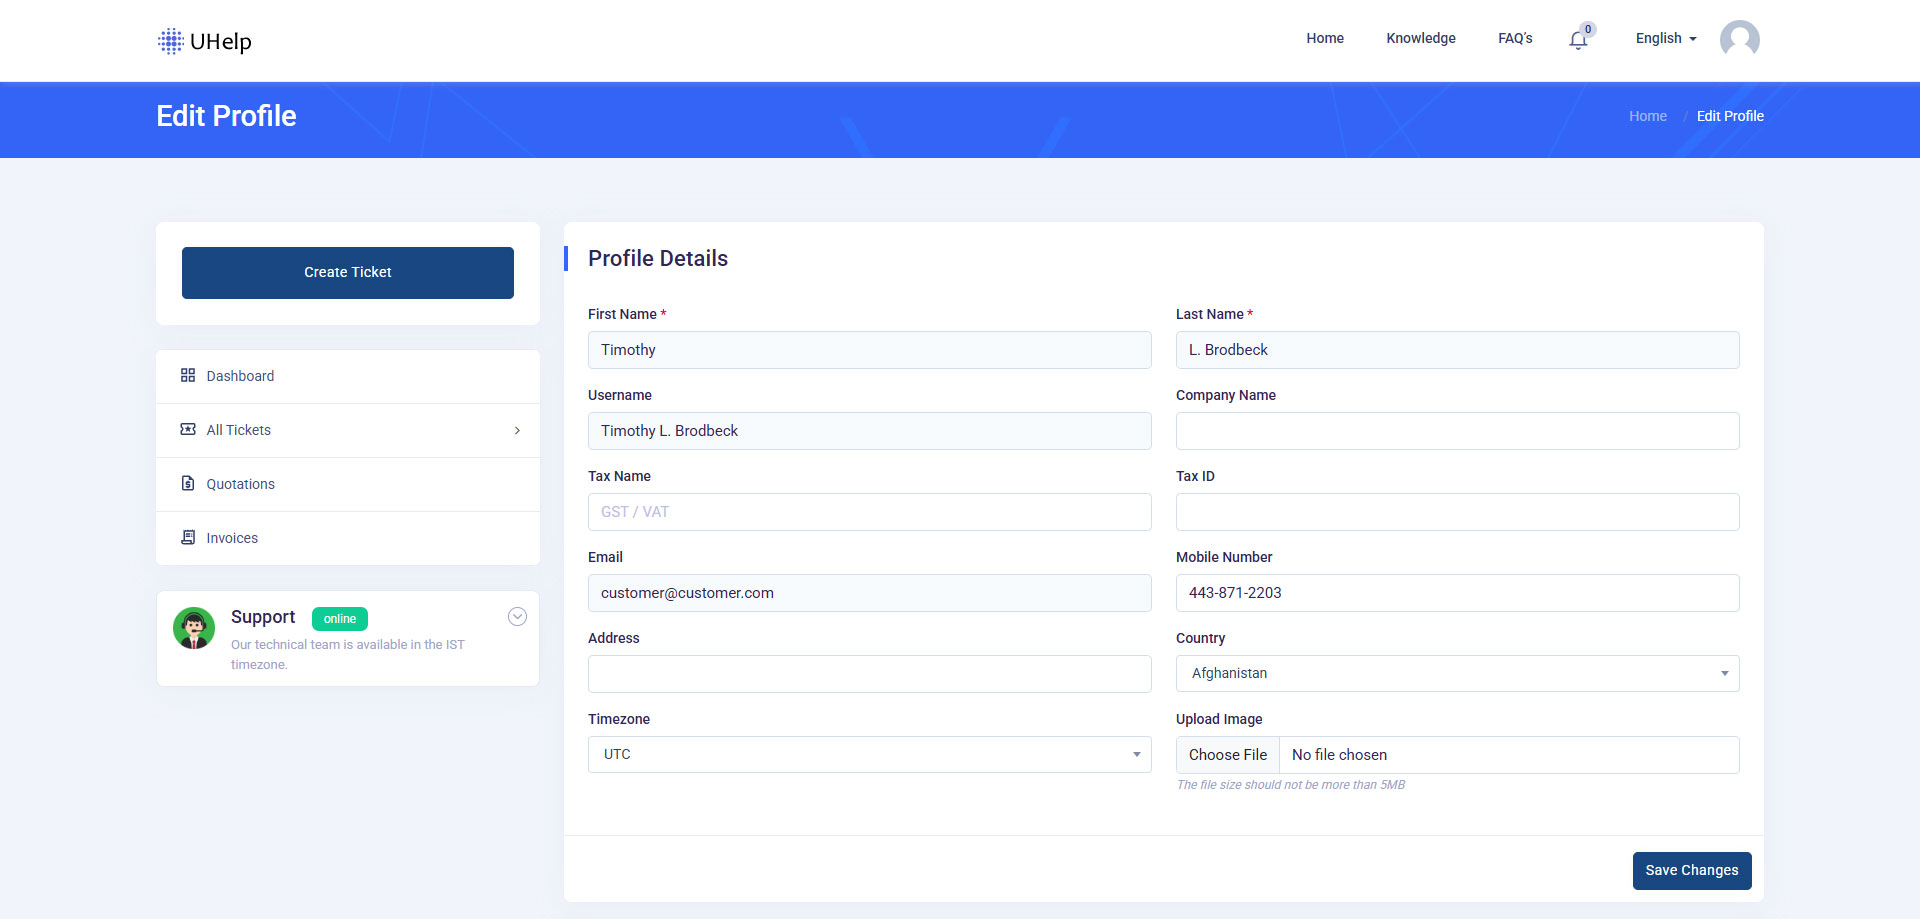Screen dimensions: 1920x919
Task: Open FAQ's from the top menu
Action: pos(1514,39)
